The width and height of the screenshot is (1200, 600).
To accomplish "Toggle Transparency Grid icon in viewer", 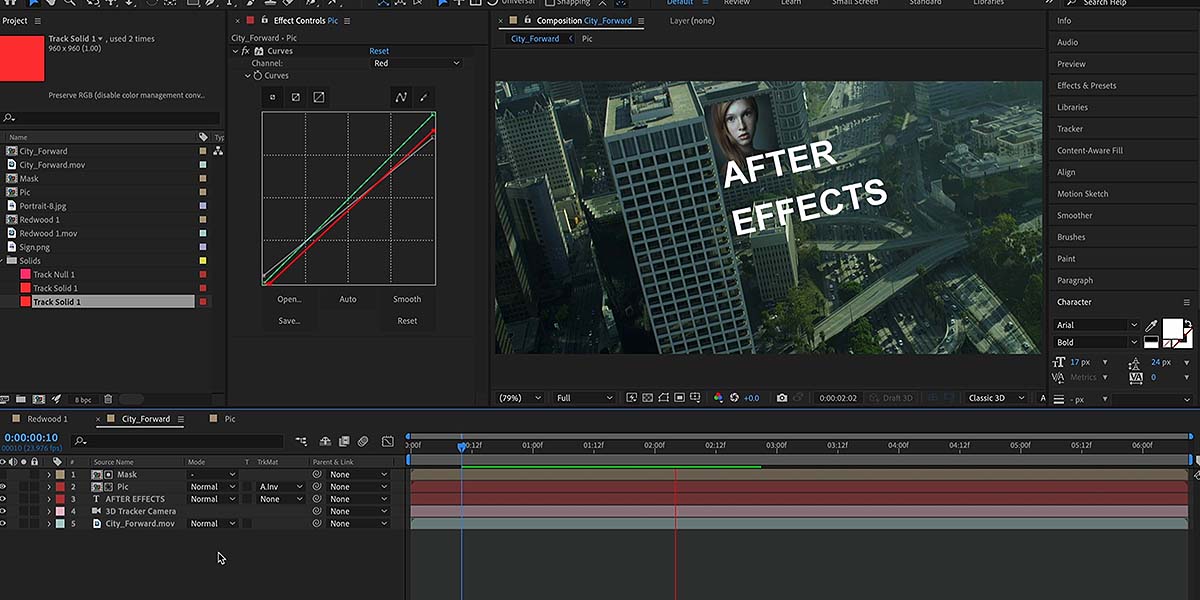I will coord(648,398).
